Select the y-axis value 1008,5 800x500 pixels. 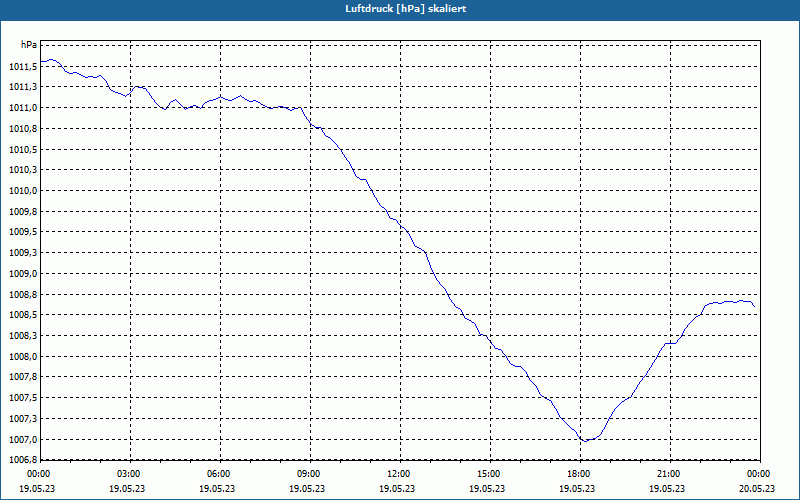[x=23, y=315]
